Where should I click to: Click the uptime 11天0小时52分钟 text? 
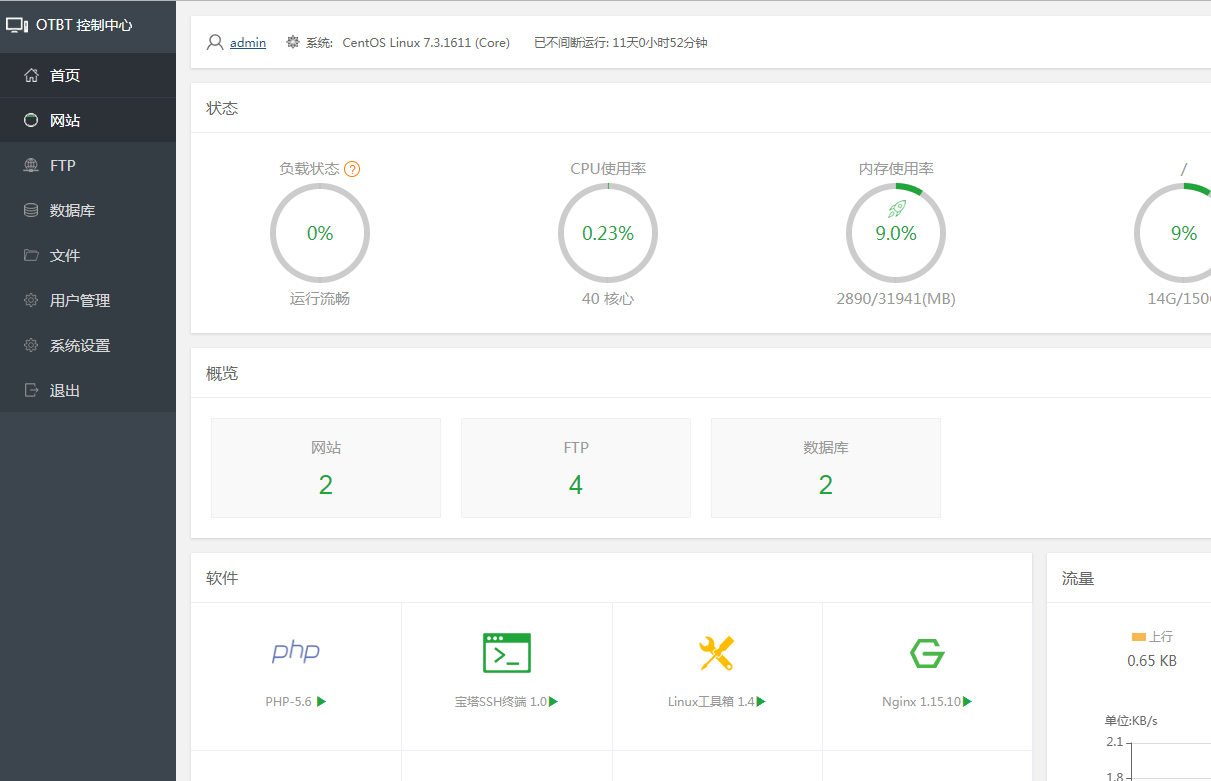[x=658, y=42]
